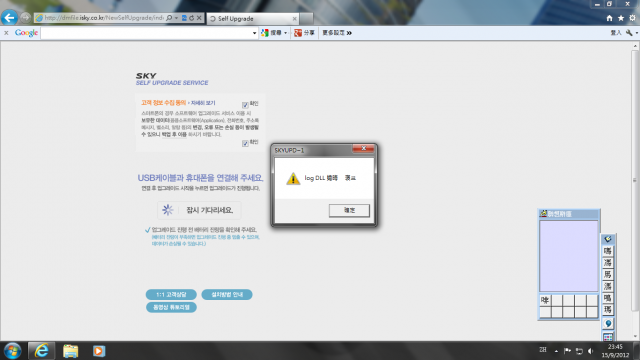Click the magnifier search icon in address bar

point(169,18)
